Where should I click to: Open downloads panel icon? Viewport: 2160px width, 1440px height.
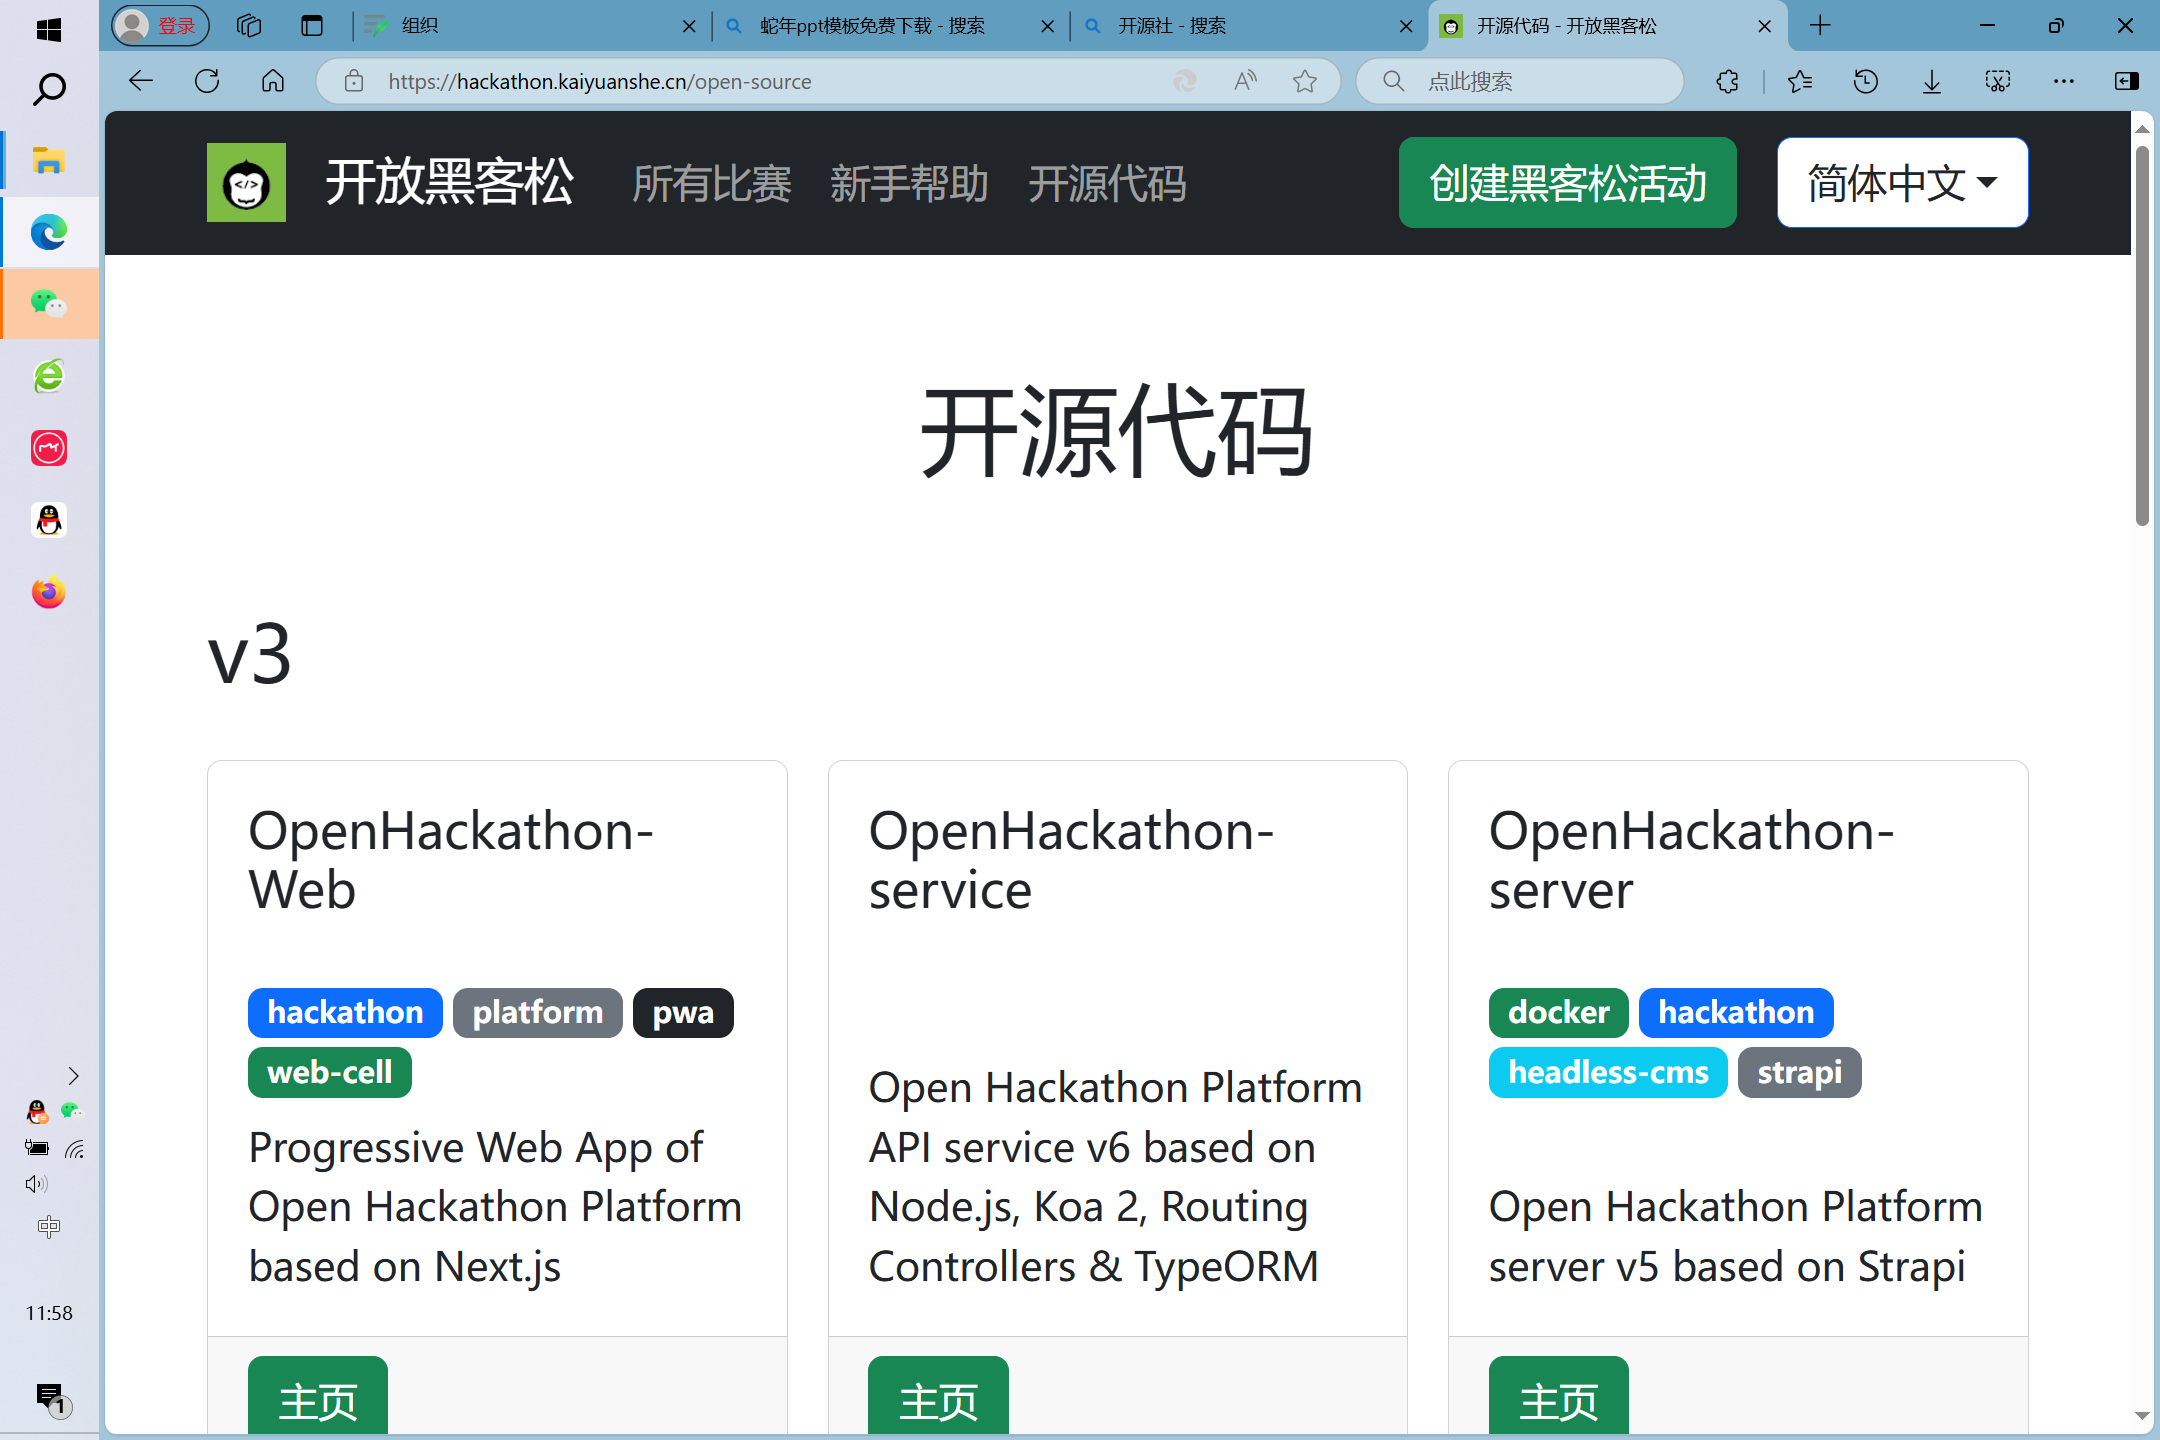(x=1932, y=82)
